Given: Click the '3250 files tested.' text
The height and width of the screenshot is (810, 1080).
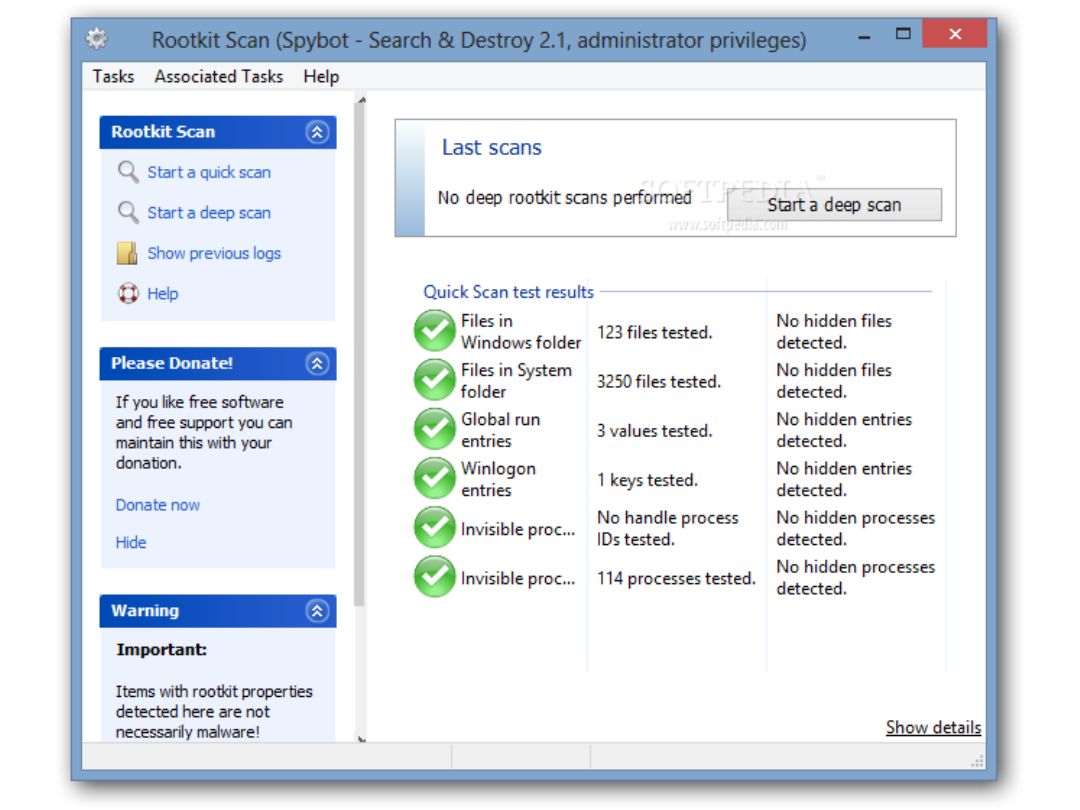Looking at the screenshot, I should click(658, 382).
